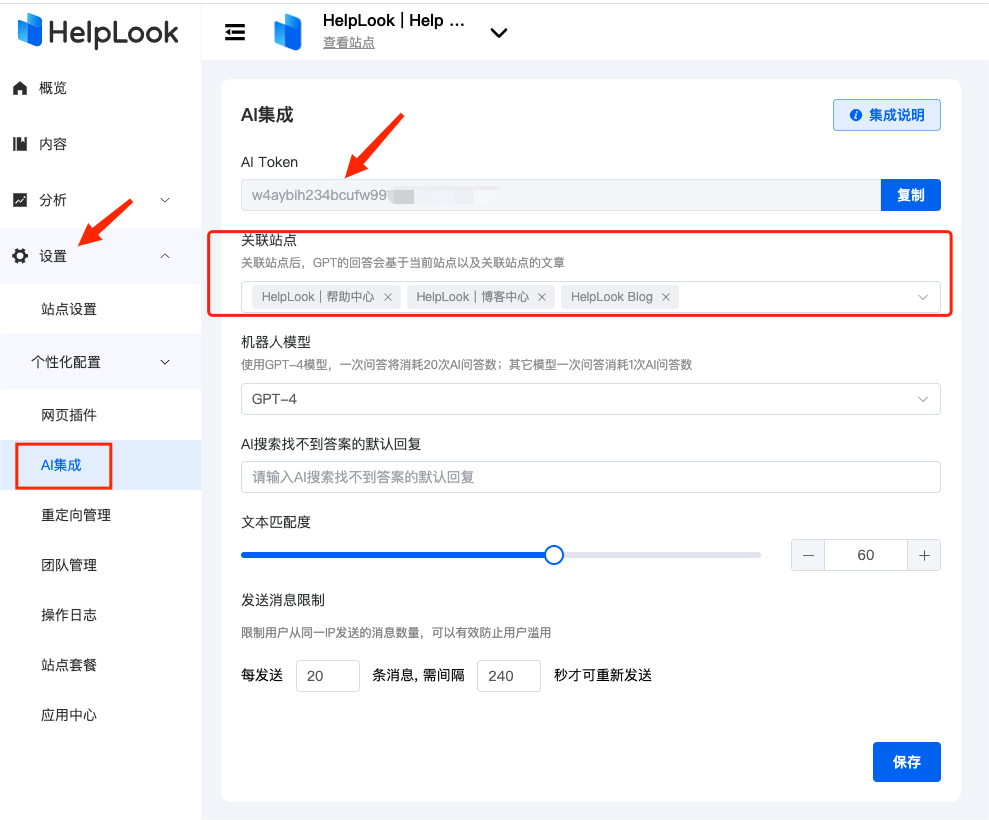The width and height of the screenshot is (989, 820).
Task: Click the 保存 button
Action: pyautogui.click(x=906, y=762)
